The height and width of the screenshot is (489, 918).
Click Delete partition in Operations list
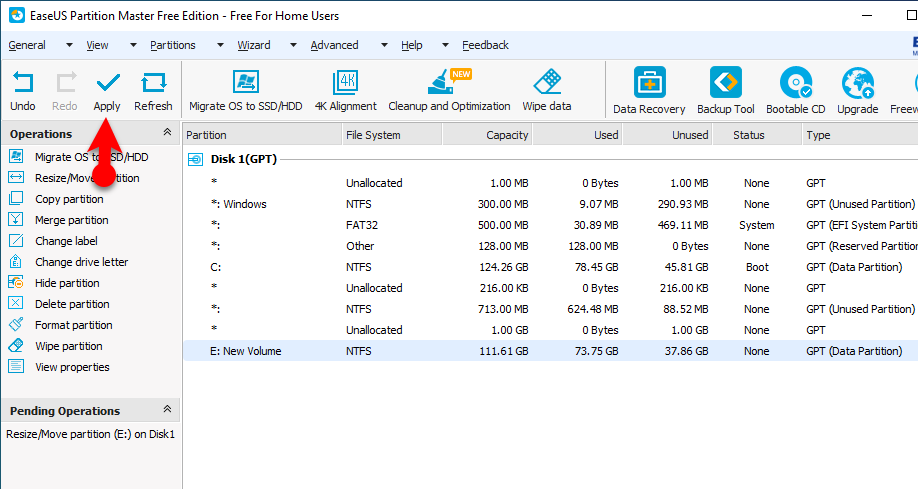coord(72,304)
